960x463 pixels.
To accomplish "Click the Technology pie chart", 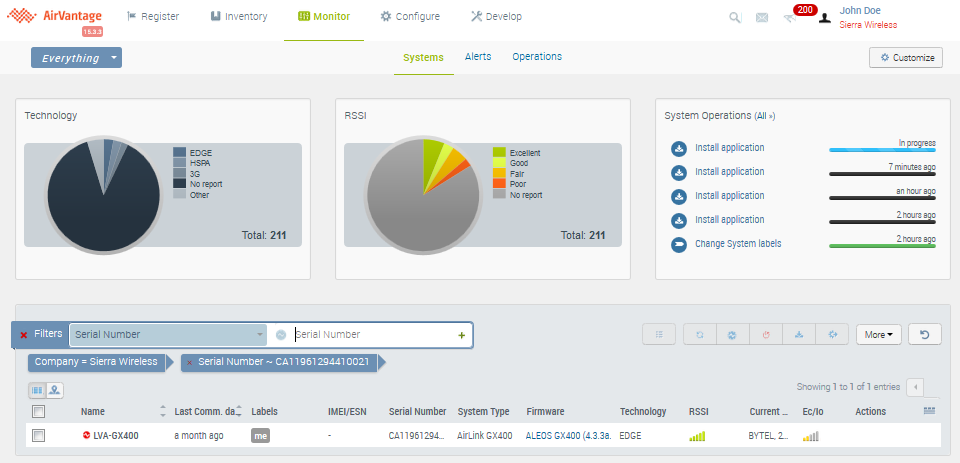I will coord(104,195).
